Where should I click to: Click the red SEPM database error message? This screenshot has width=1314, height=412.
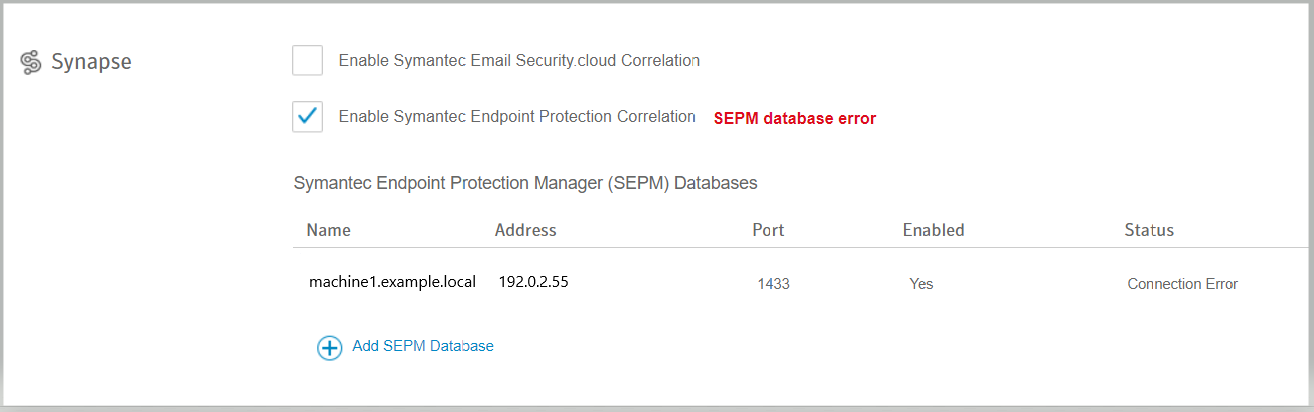pos(794,118)
